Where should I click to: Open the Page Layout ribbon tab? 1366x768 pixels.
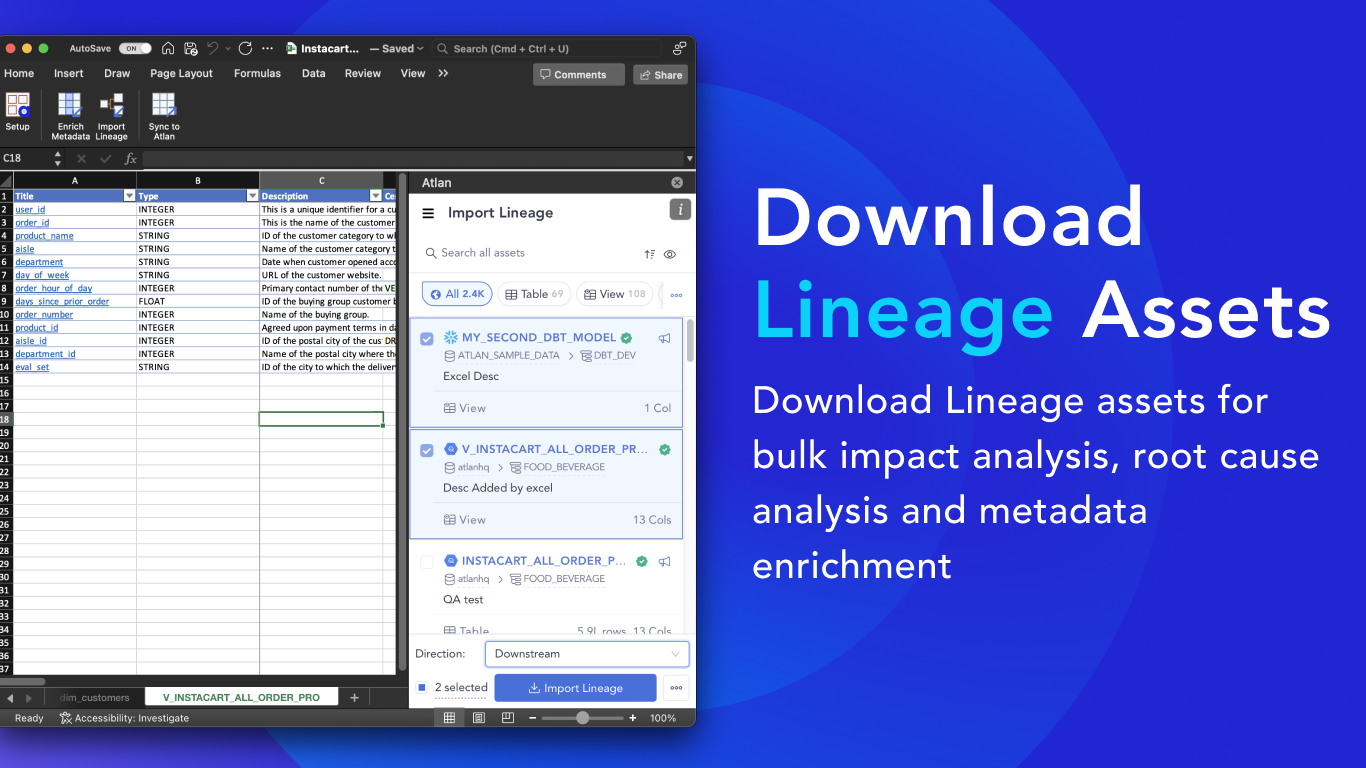pyautogui.click(x=182, y=73)
